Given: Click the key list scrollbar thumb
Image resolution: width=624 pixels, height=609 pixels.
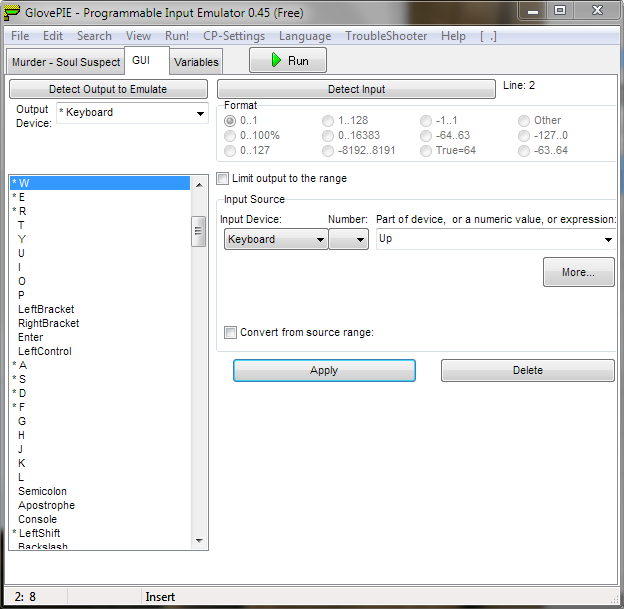Looking at the screenshot, I should [x=199, y=231].
